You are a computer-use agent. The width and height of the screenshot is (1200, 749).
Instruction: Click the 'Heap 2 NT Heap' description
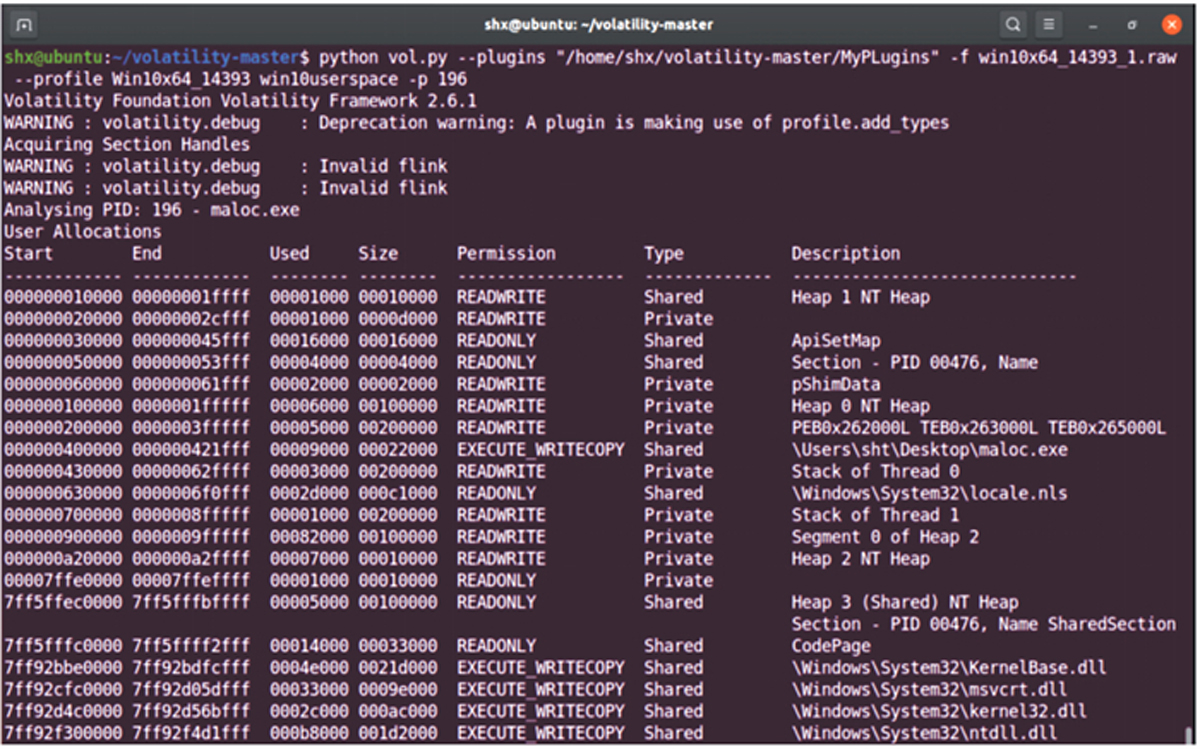pyautogui.click(x=860, y=559)
